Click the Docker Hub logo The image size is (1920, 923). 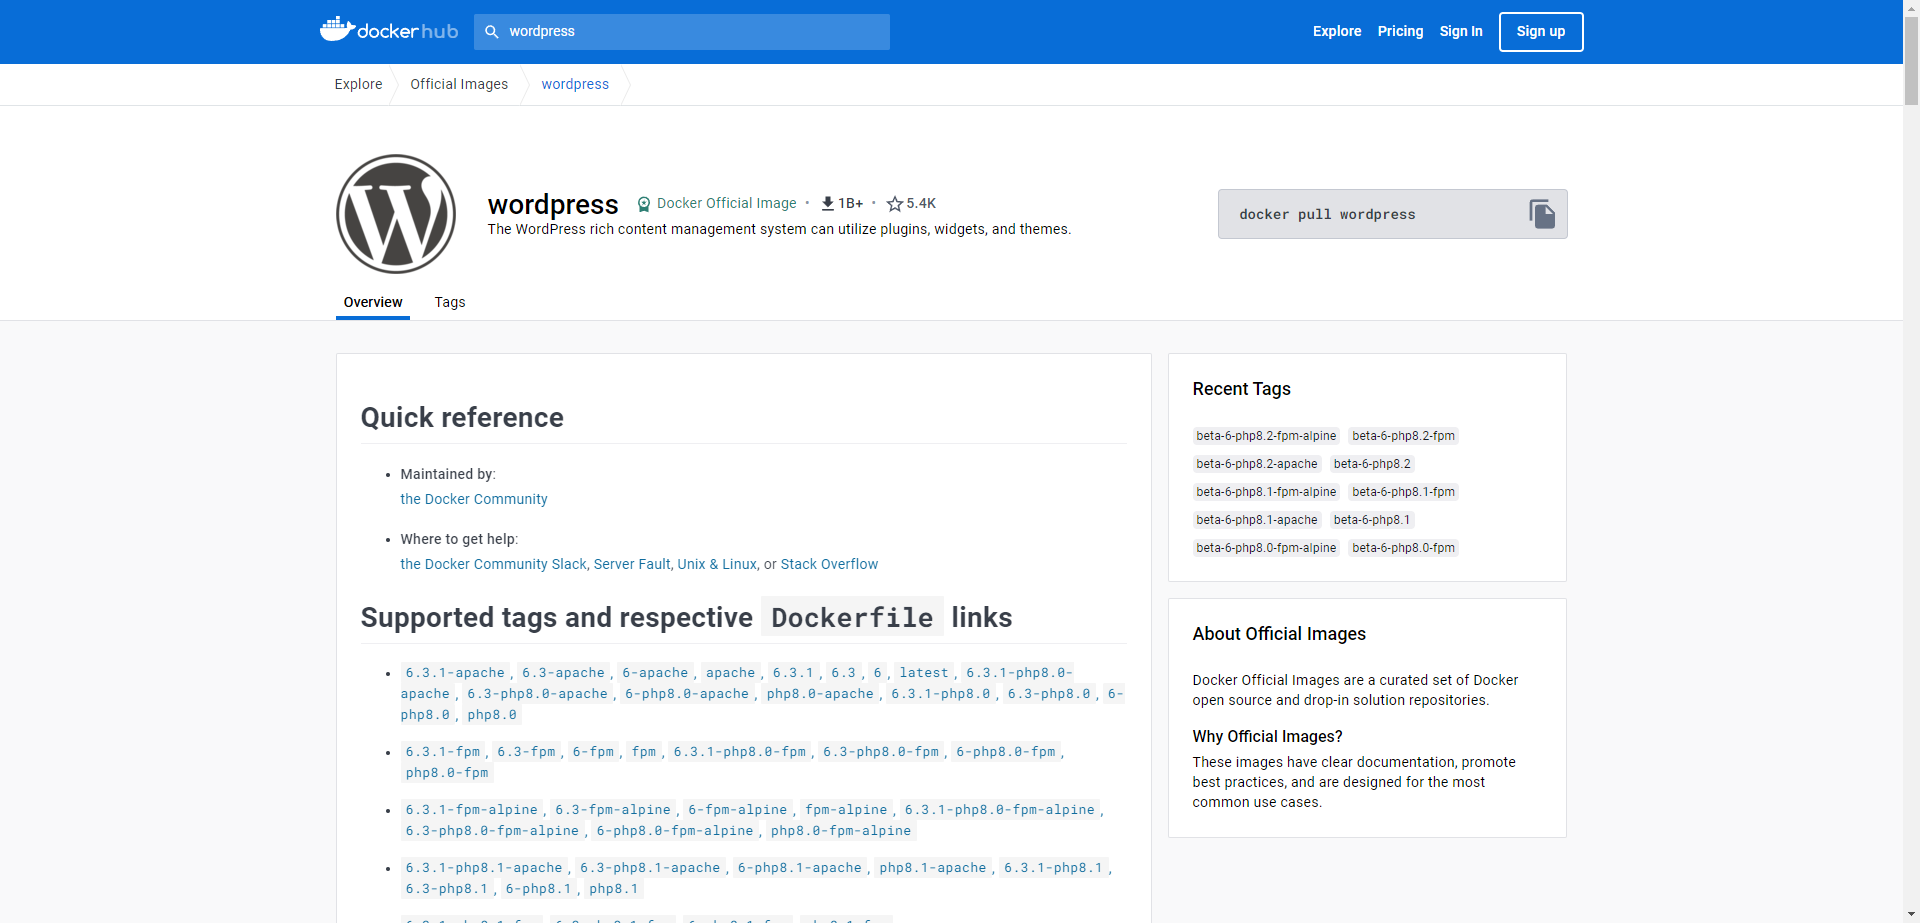click(389, 30)
